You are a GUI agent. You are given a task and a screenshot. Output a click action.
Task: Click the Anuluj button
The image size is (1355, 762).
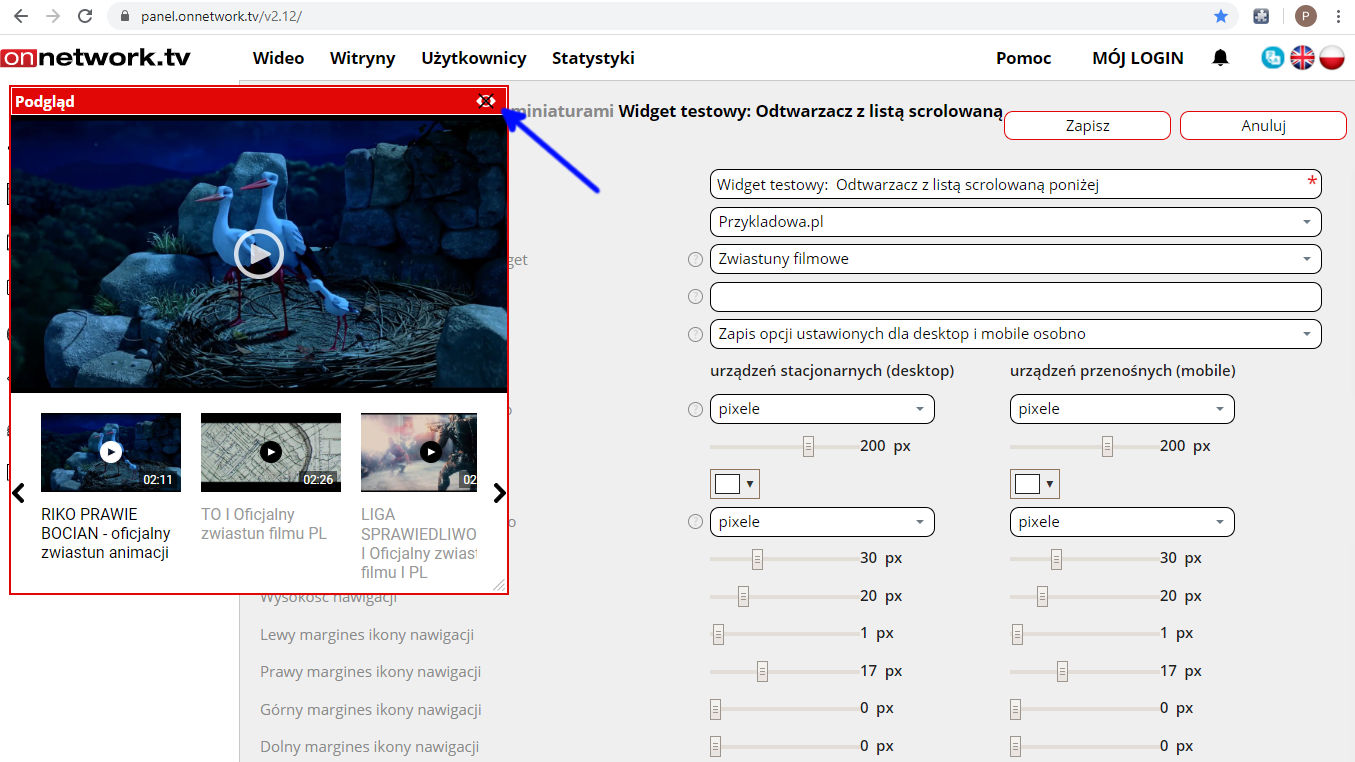pos(1263,126)
